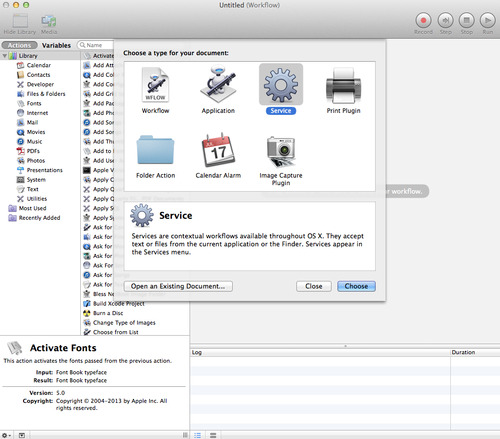
Task: Show the log list view button
Action: click(x=198, y=435)
